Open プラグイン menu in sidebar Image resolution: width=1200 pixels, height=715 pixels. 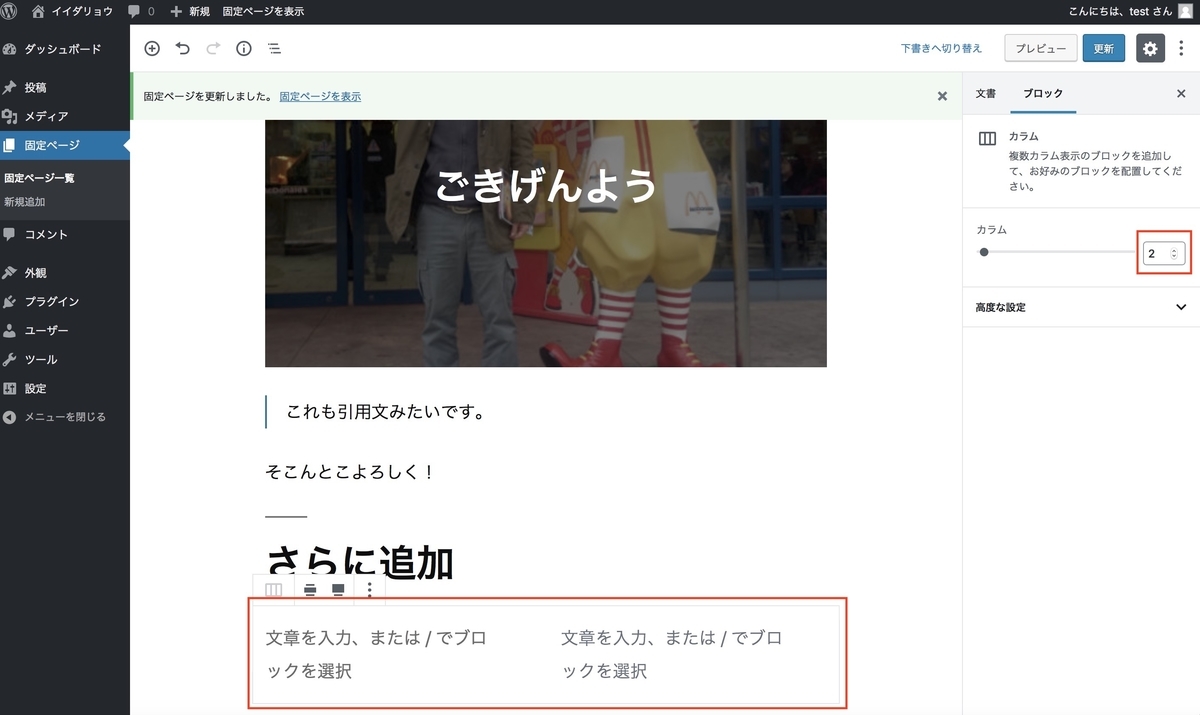pyautogui.click(x=65, y=302)
